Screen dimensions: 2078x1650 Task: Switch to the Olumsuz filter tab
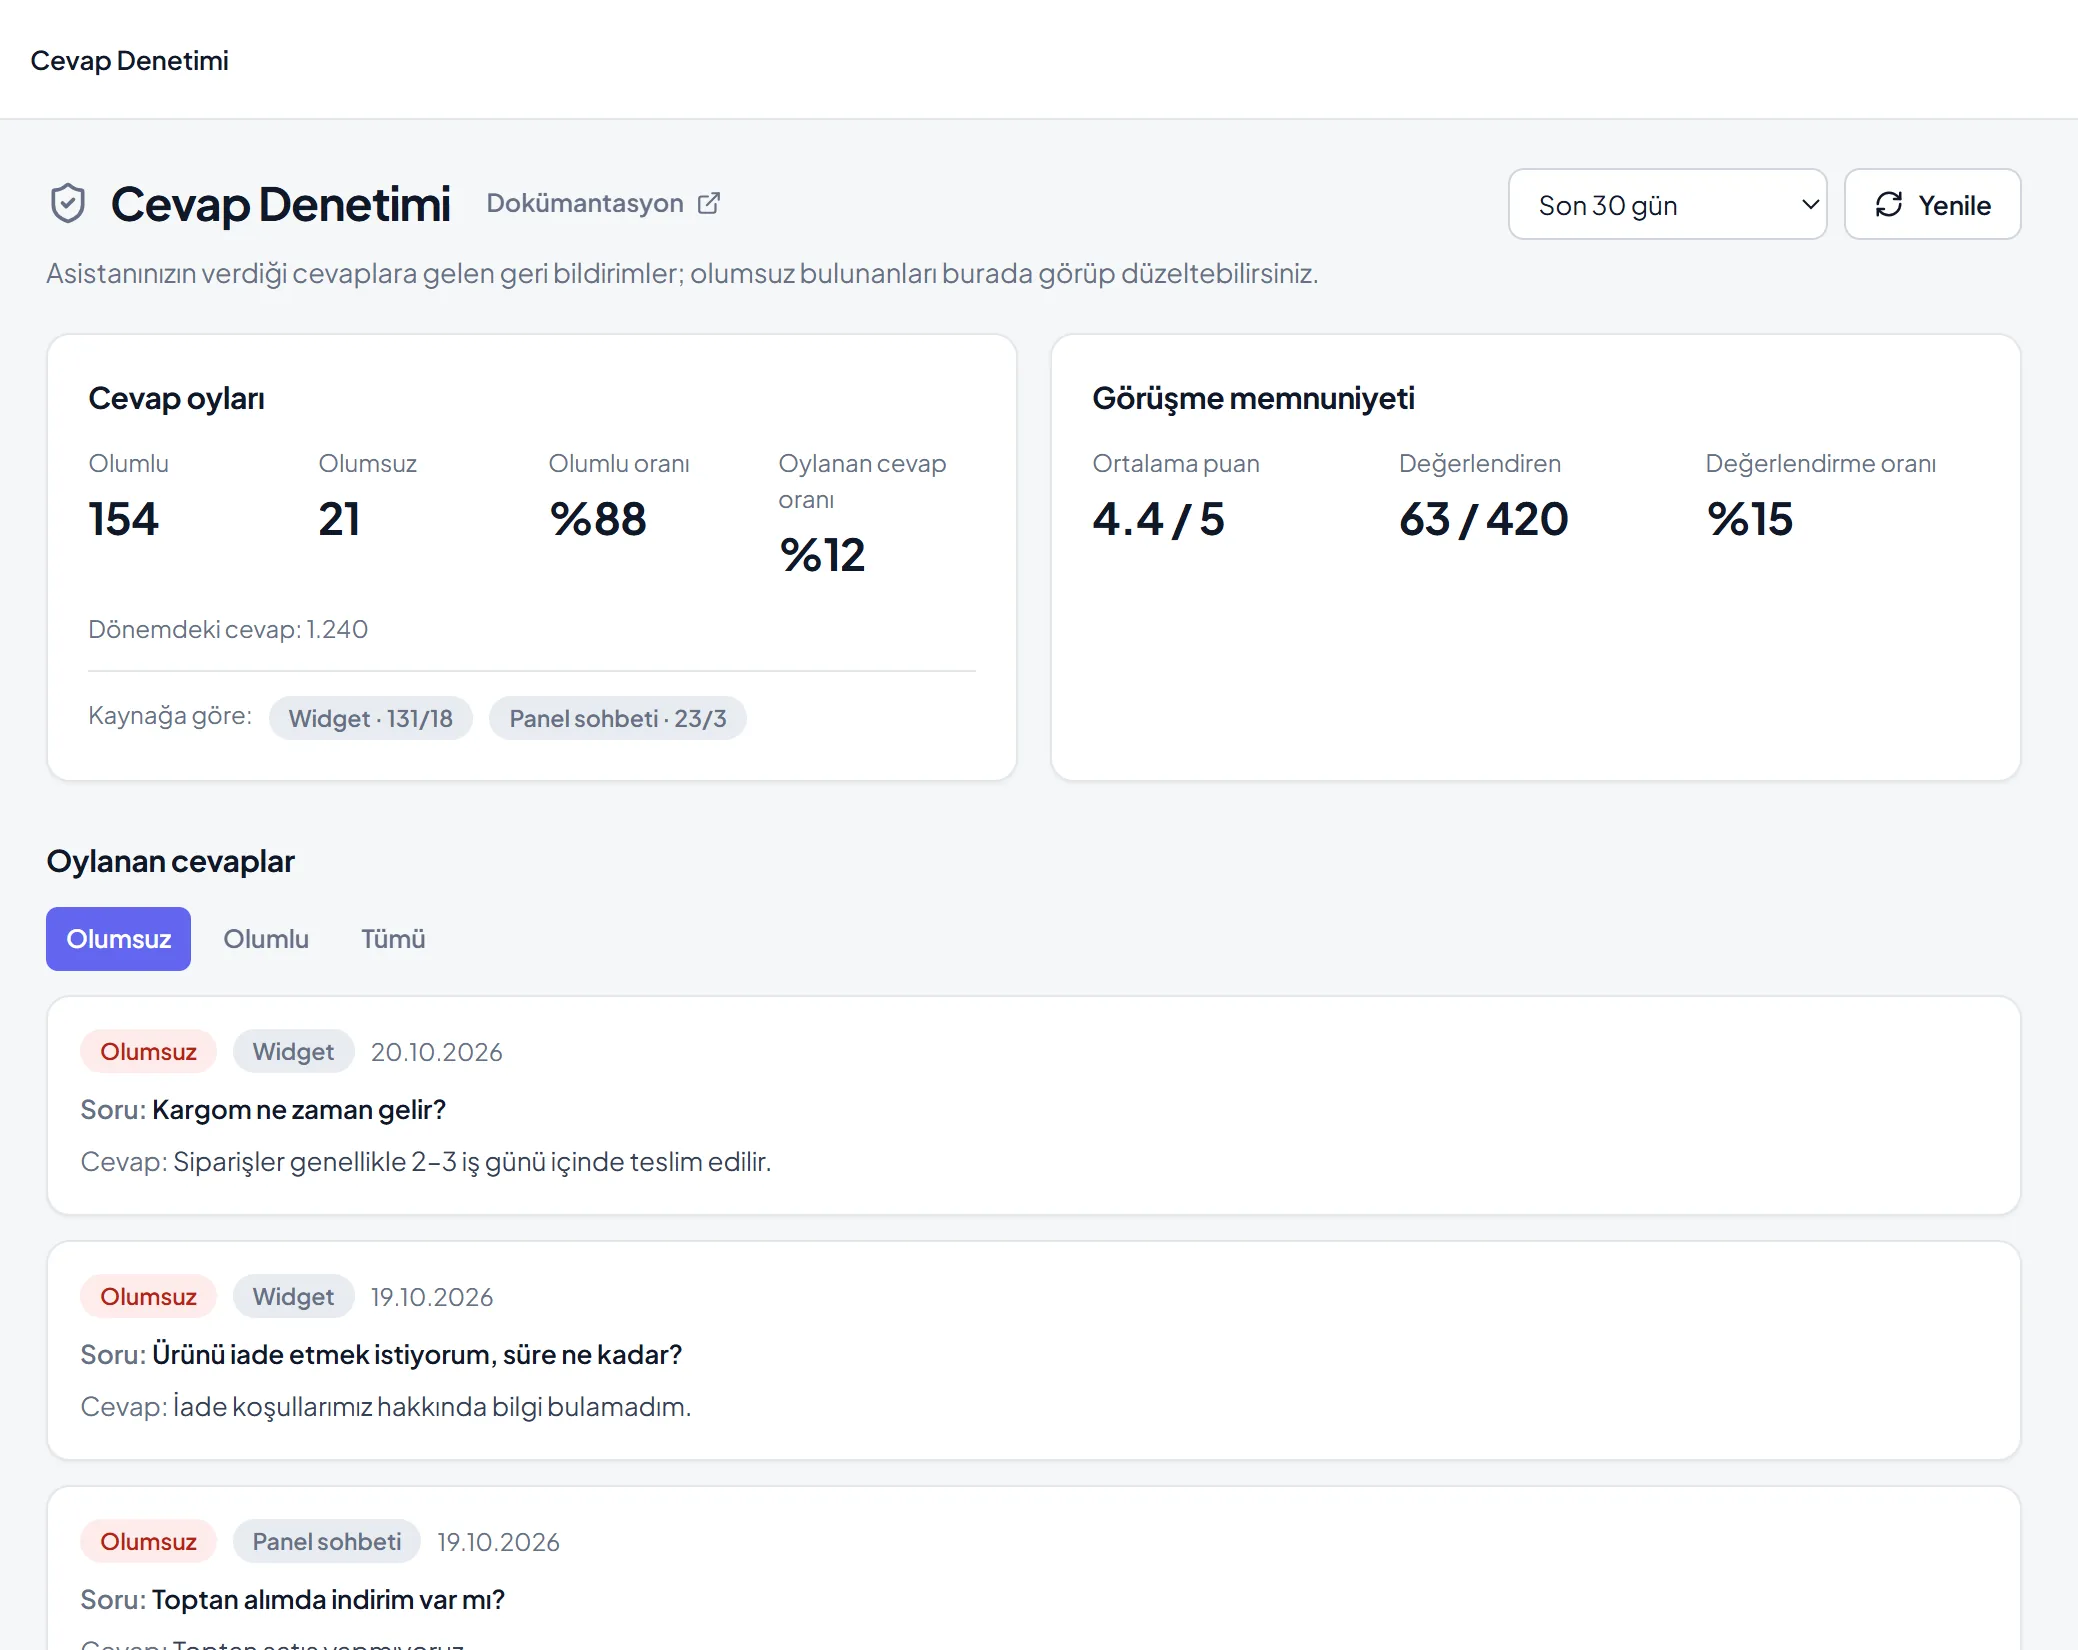(x=118, y=939)
